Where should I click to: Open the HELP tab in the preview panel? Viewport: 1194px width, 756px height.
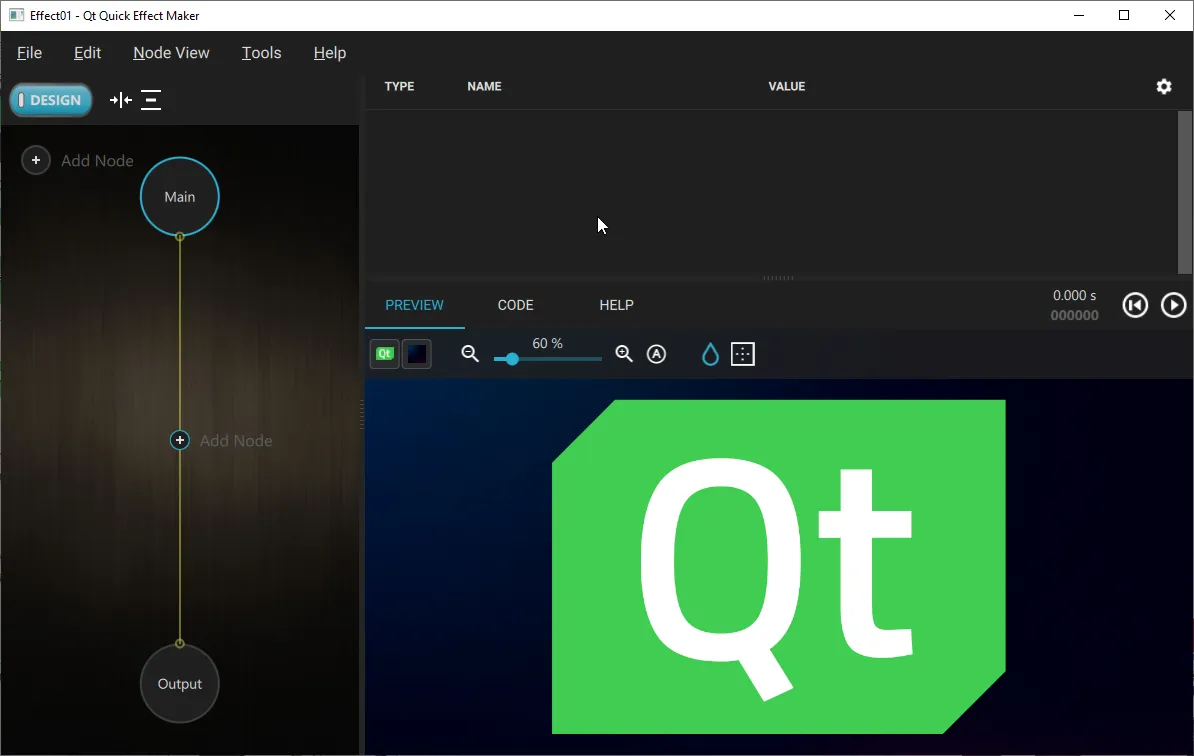[x=616, y=305]
